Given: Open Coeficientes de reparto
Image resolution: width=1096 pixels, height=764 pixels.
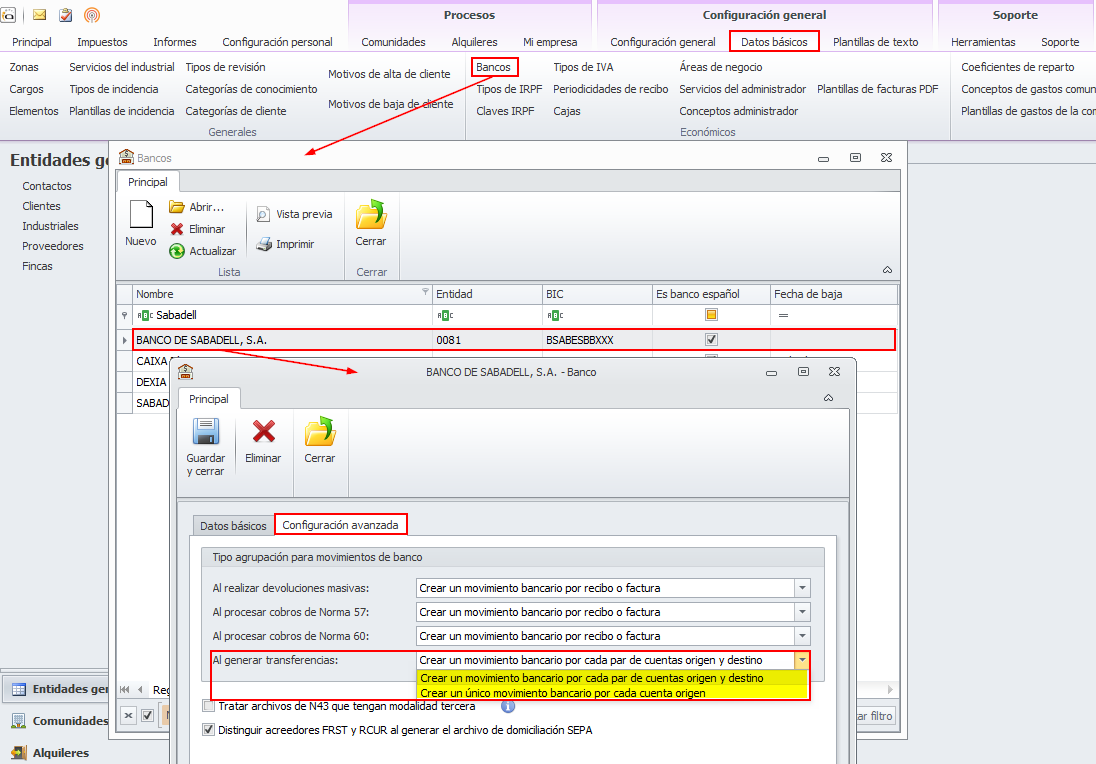Looking at the screenshot, I should [x=1017, y=67].
